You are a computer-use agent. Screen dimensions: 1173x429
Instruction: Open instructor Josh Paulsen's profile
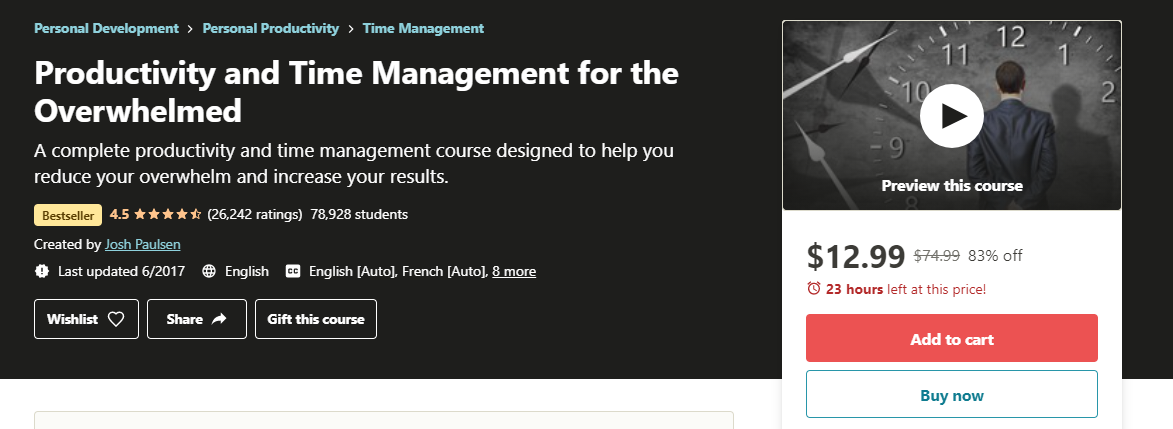click(143, 244)
